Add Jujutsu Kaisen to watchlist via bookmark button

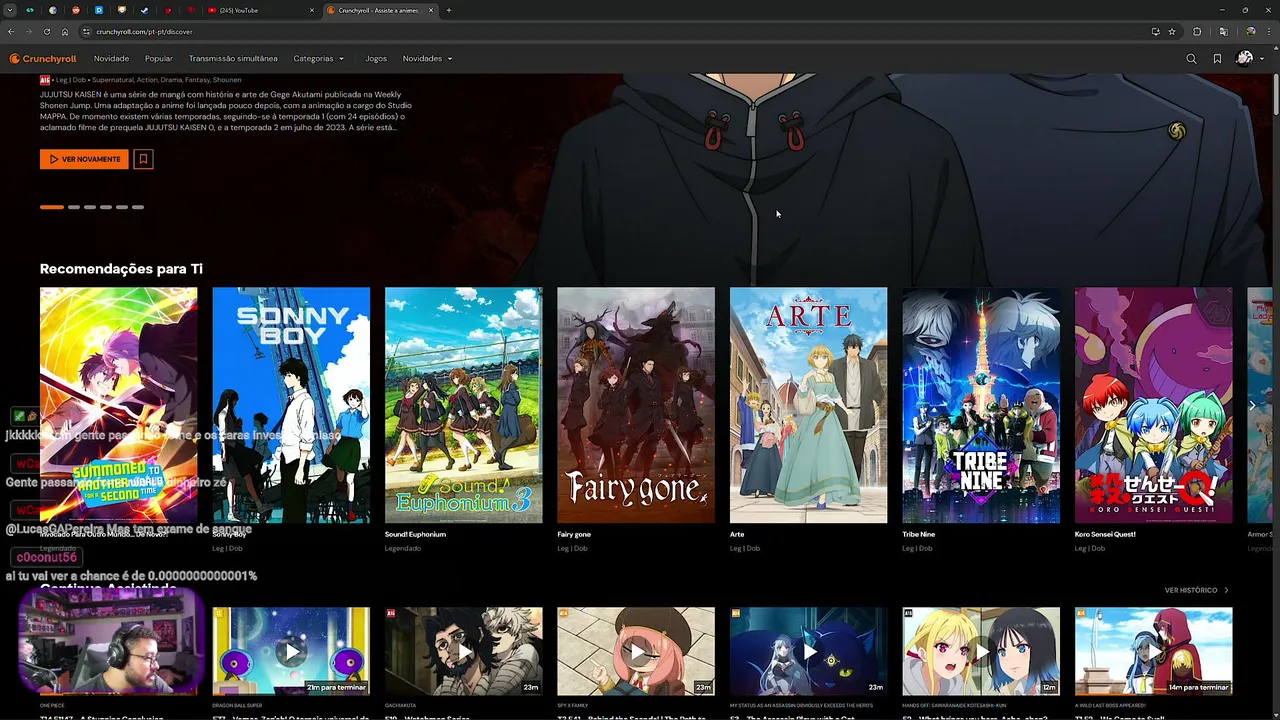[143, 159]
